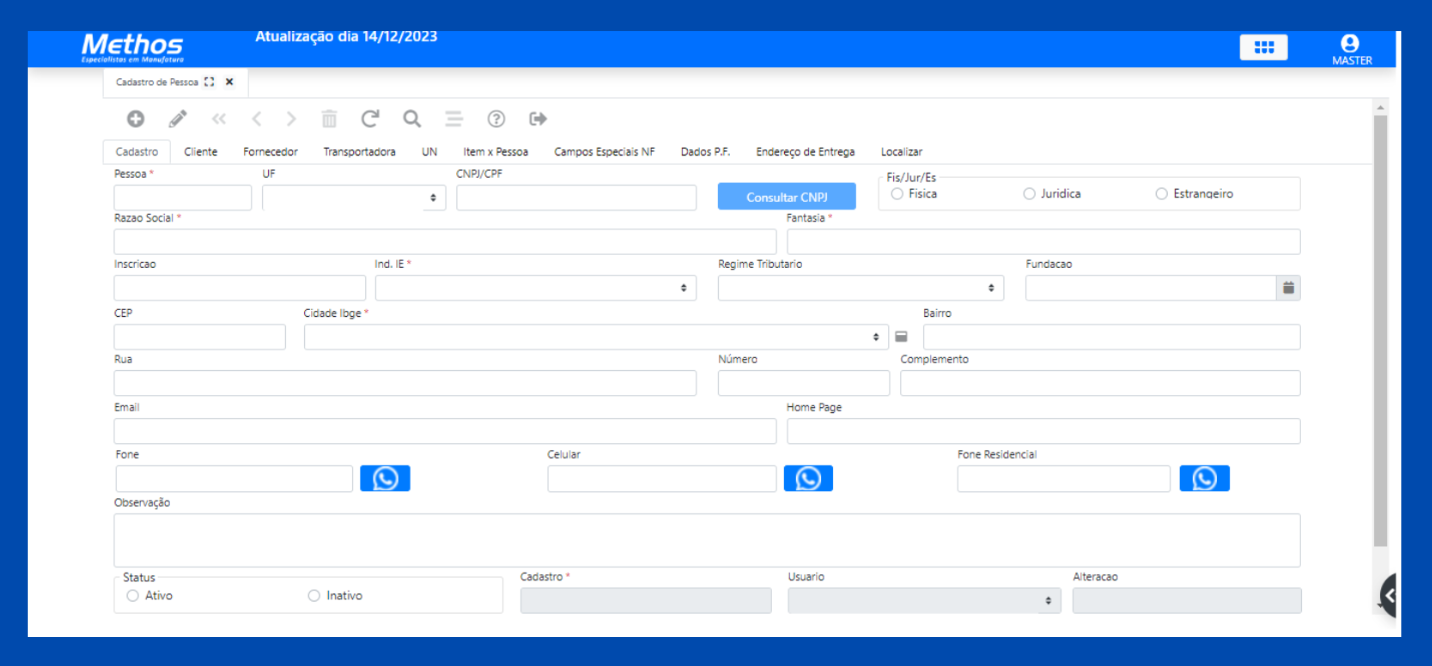Viewport: 1432px width, 666px height.
Task: Click WhatsApp button beside Fone Residencial
Action: point(1204,478)
